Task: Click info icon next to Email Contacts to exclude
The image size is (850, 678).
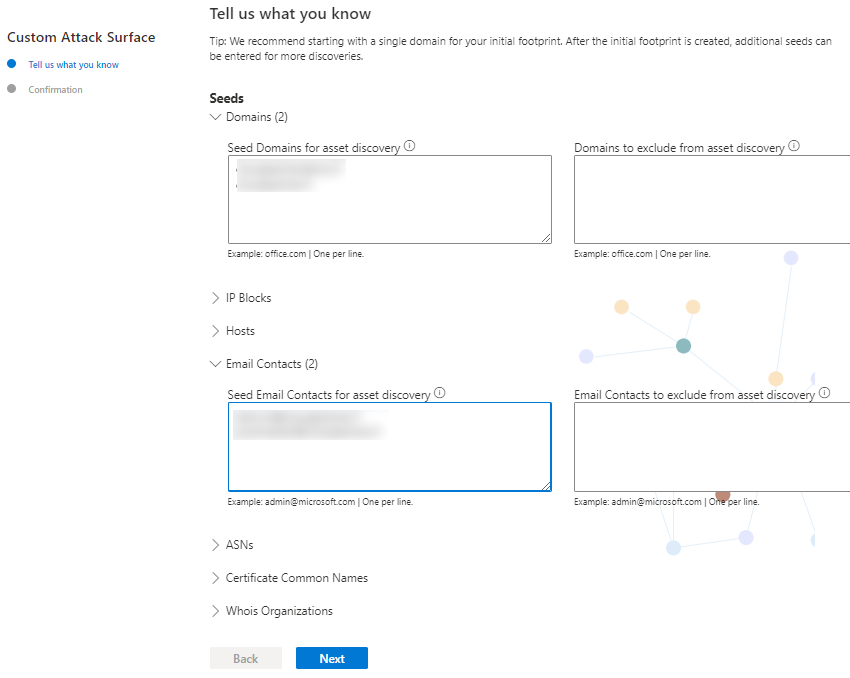Action: (x=824, y=393)
